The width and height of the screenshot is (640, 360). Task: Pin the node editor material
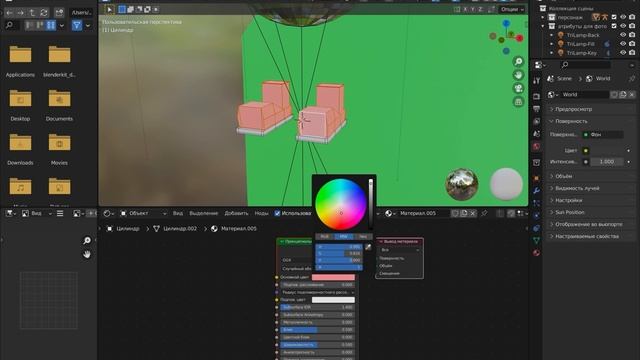click(x=484, y=213)
